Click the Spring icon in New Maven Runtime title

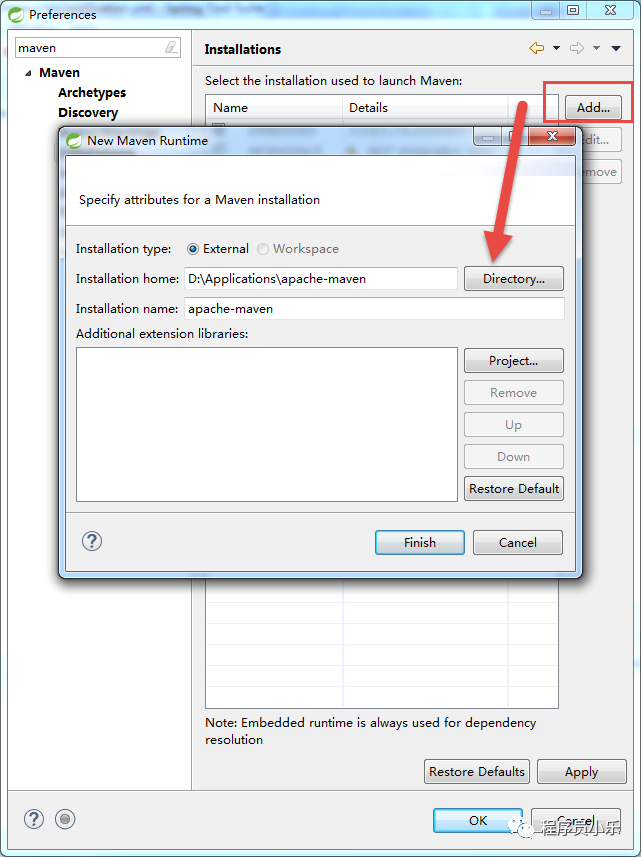coord(74,140)
